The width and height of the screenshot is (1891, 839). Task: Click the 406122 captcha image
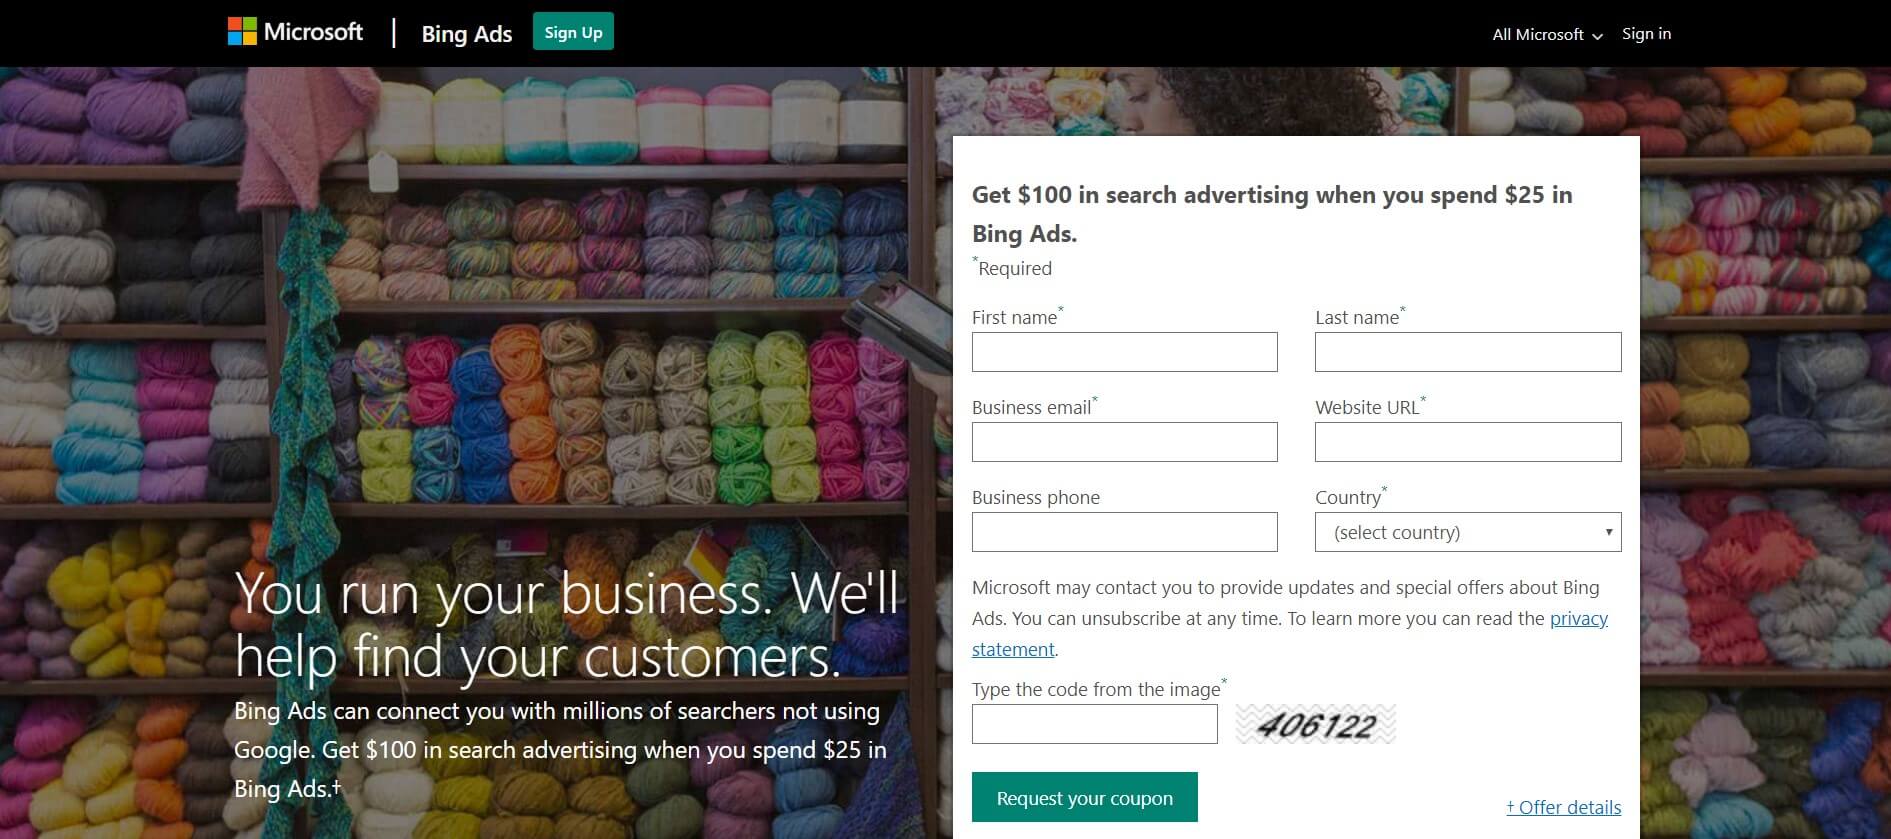pyautogui.click(x=1315, y=724)
